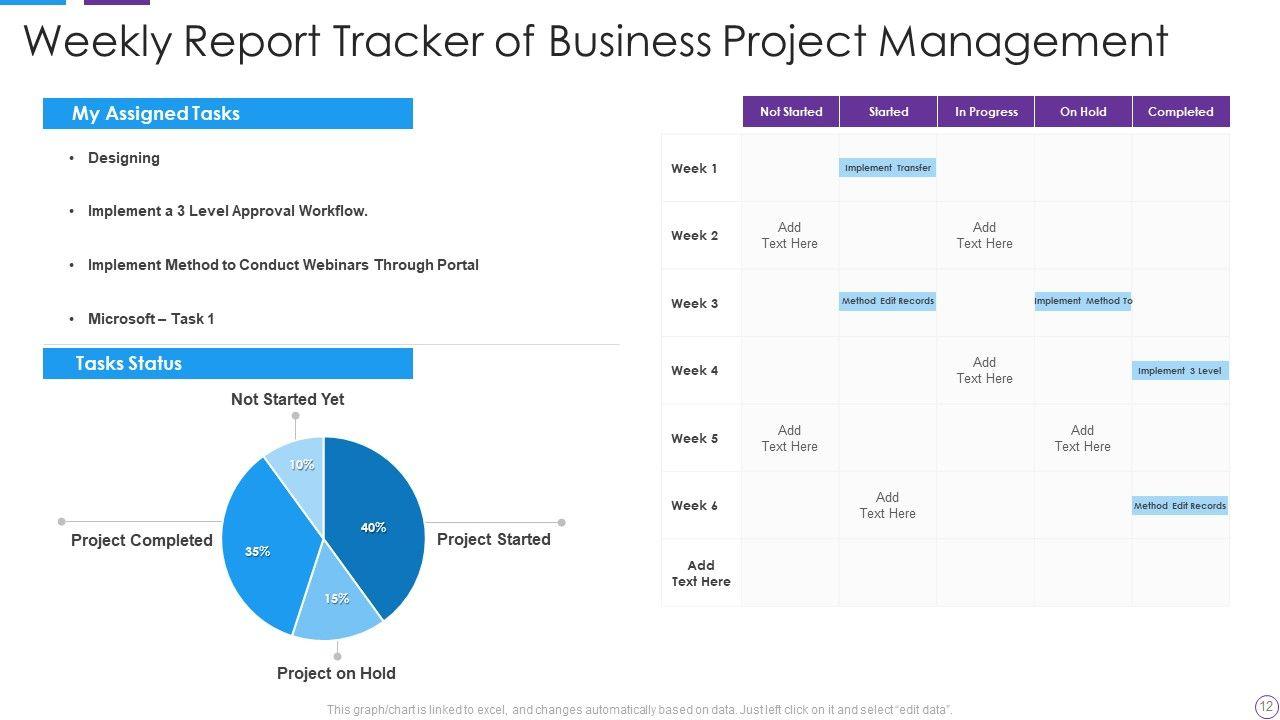Click the On Hold column header
The image size is (1280, 720).
point(1083,112)
